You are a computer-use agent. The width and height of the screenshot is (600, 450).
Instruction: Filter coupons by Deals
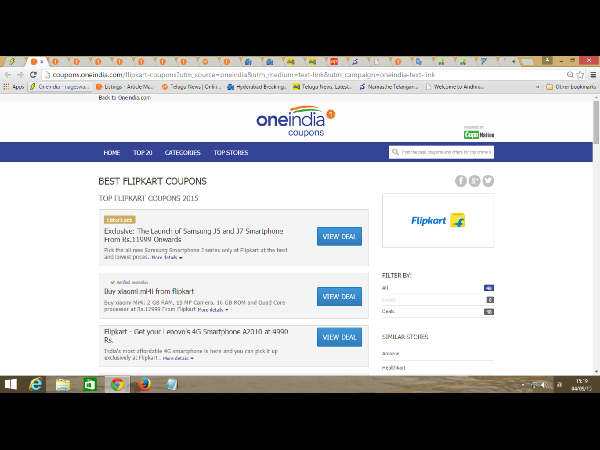point(389,311)
